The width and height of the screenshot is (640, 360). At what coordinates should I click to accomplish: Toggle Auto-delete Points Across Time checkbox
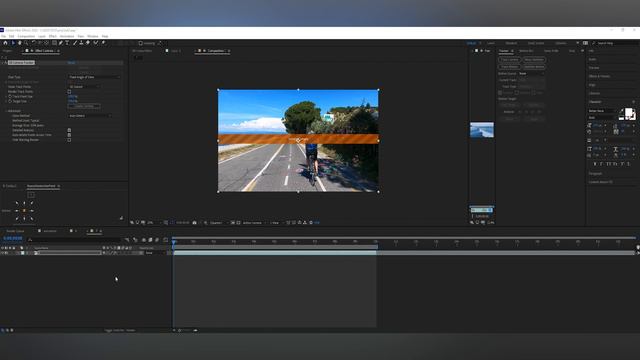point(69,135)
